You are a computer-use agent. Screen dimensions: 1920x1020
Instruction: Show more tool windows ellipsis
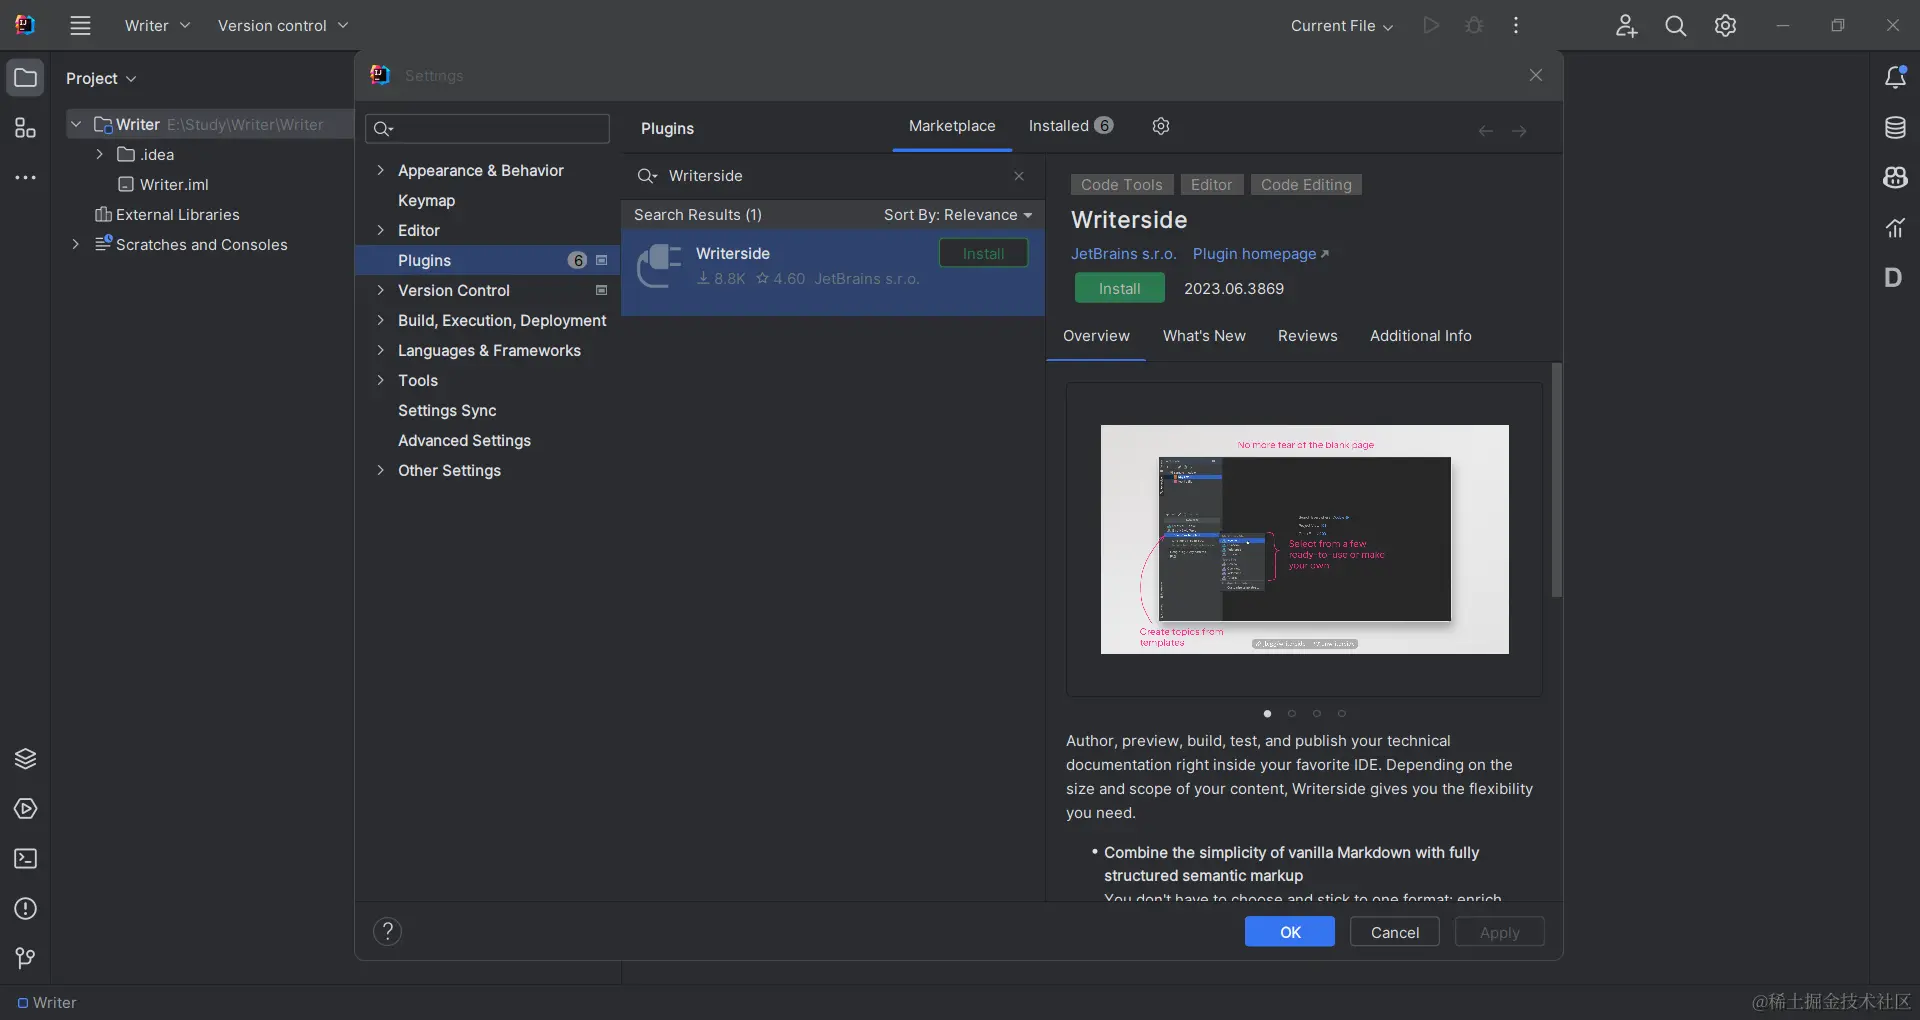point(25,178)
